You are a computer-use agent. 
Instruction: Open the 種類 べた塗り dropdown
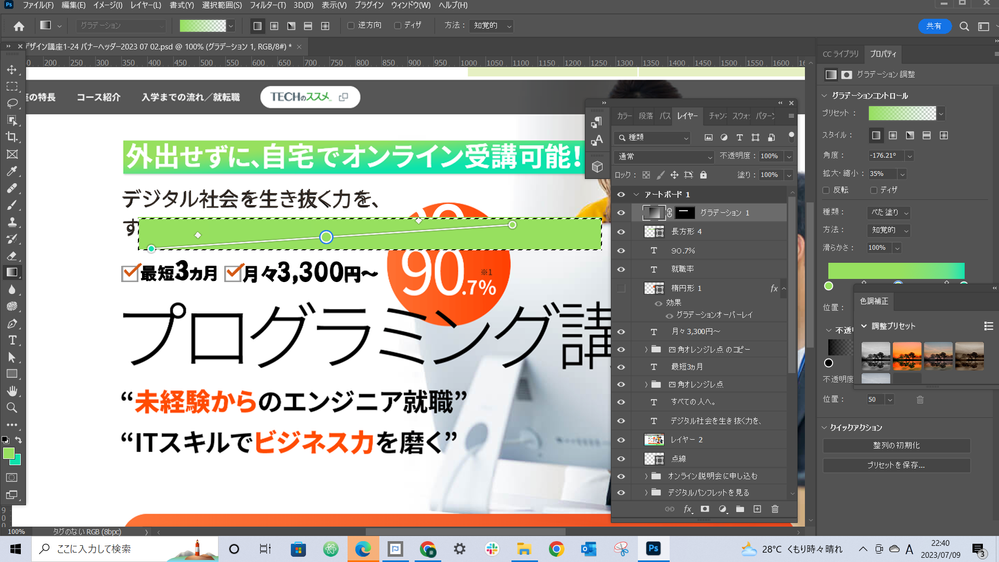[888, 212]
